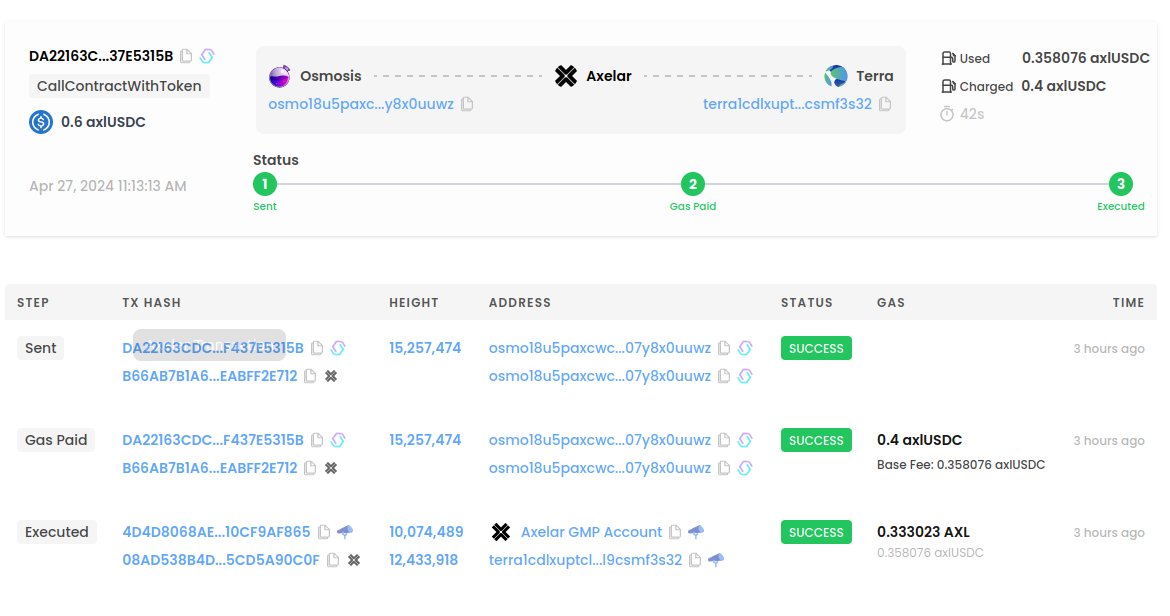
Task: Click the Axelar logo in the route
Action: (566, 76)
